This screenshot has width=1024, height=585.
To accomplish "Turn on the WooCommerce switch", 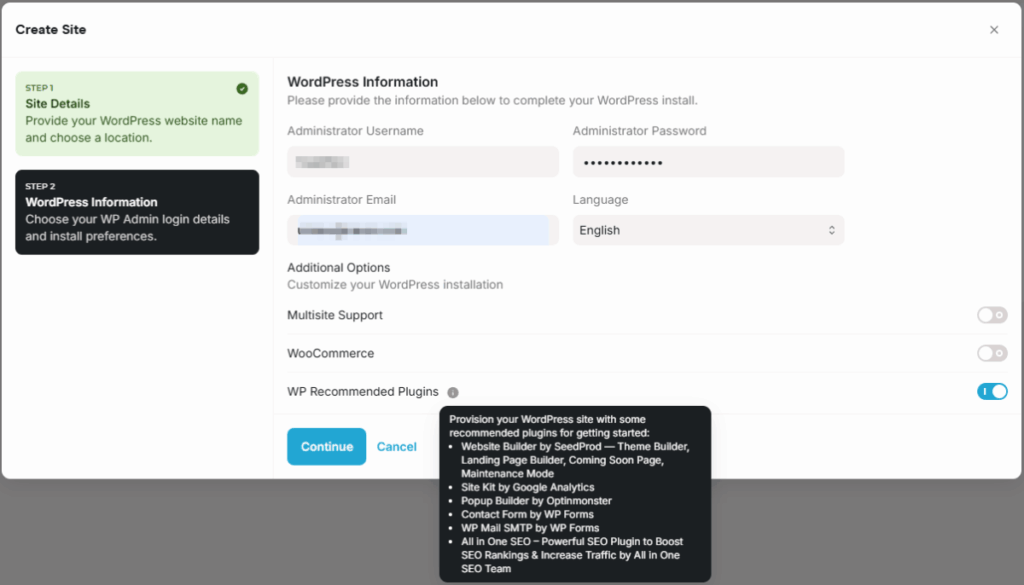I will pos(992,353).
